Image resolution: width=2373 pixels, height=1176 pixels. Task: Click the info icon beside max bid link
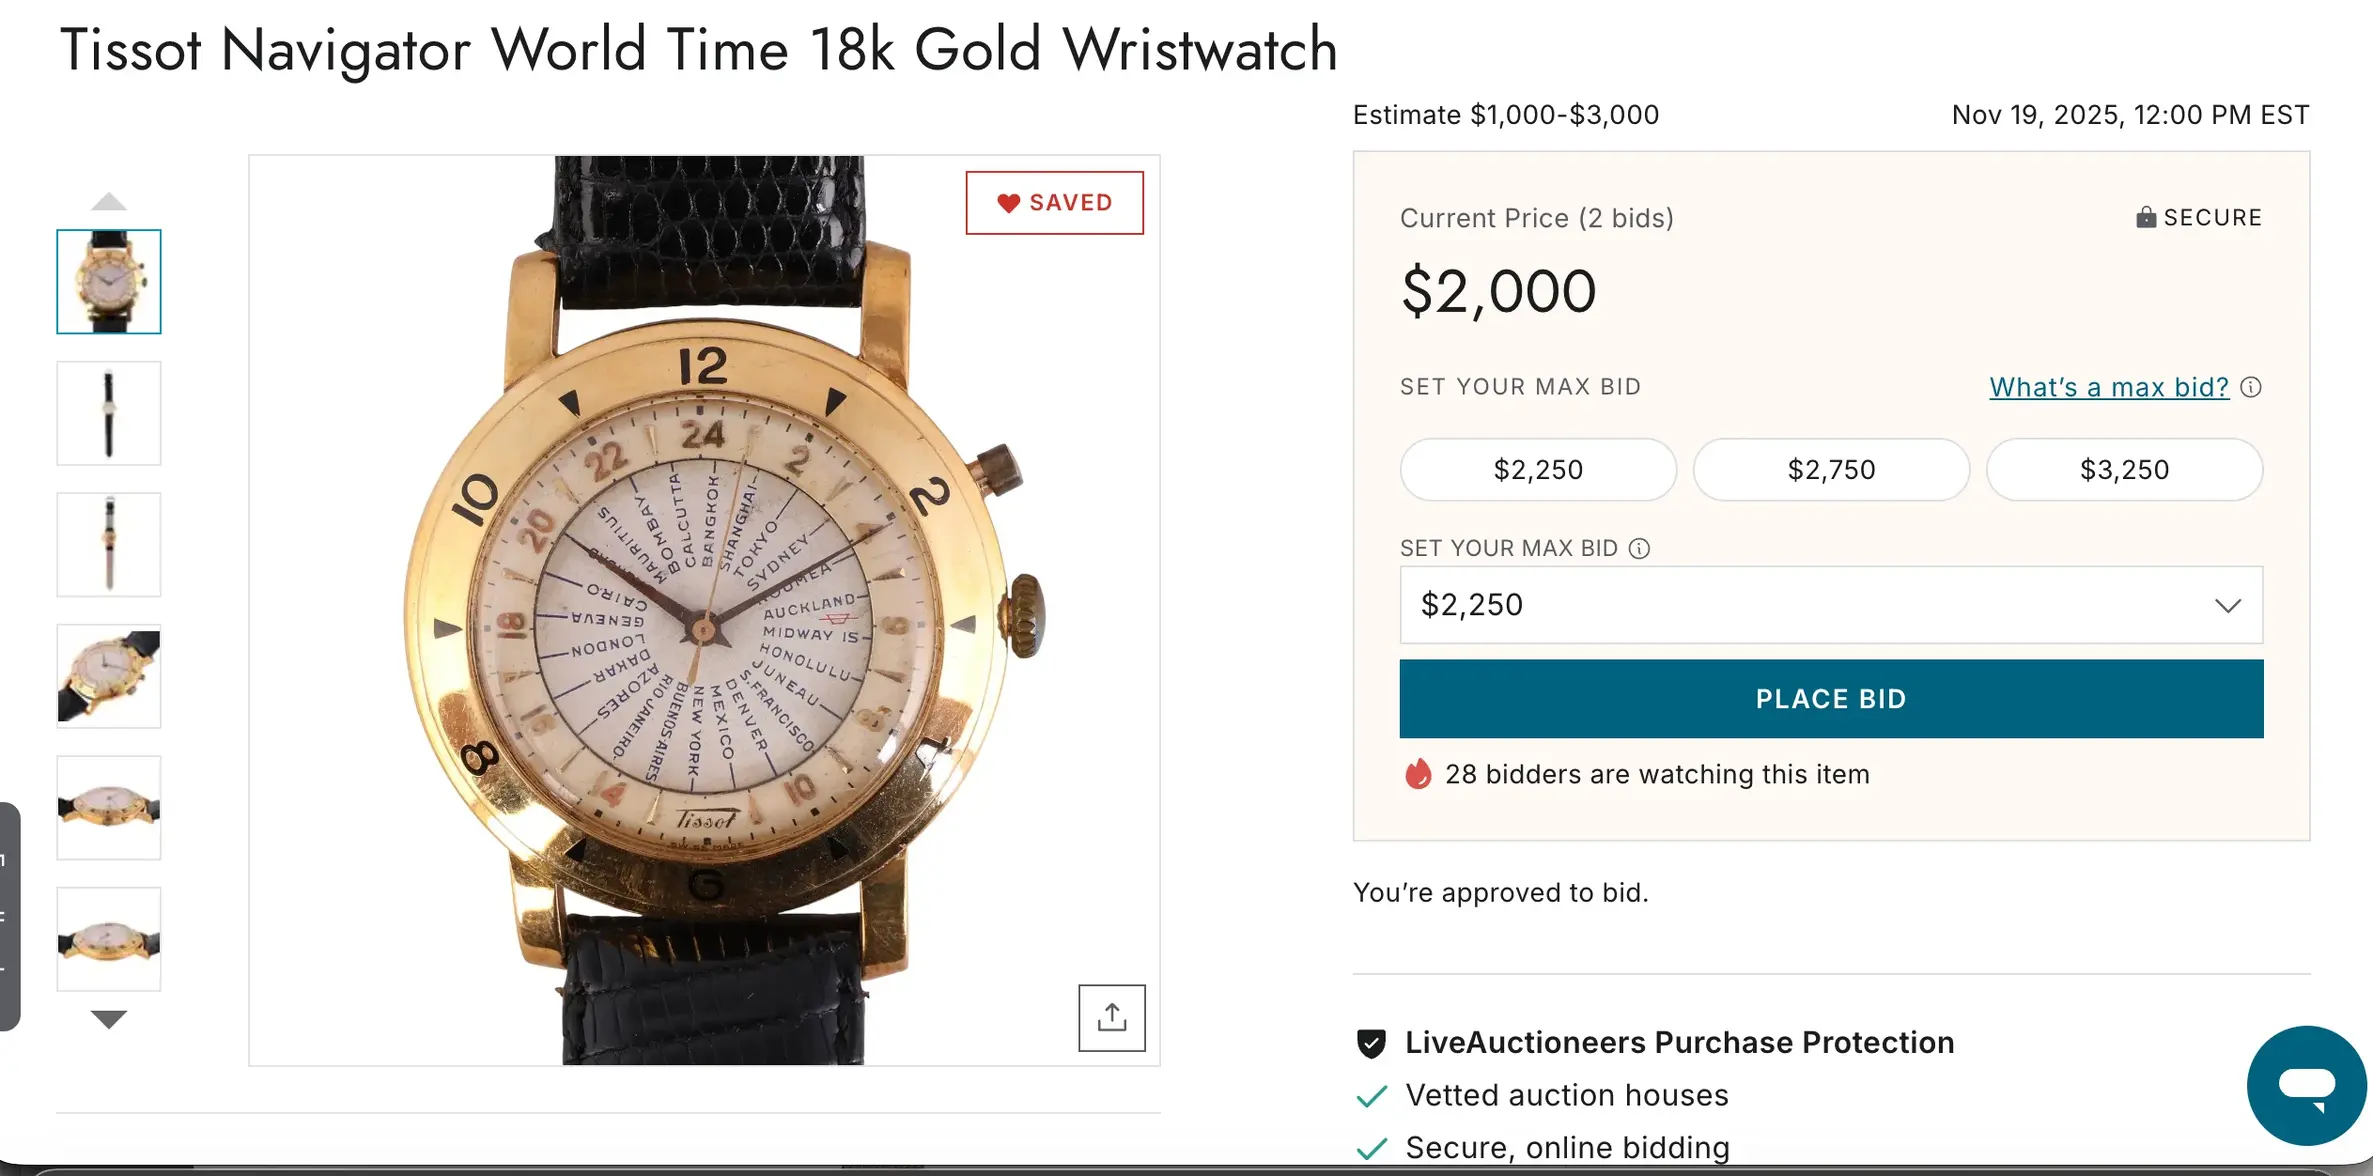click(x=2251, y=388)
